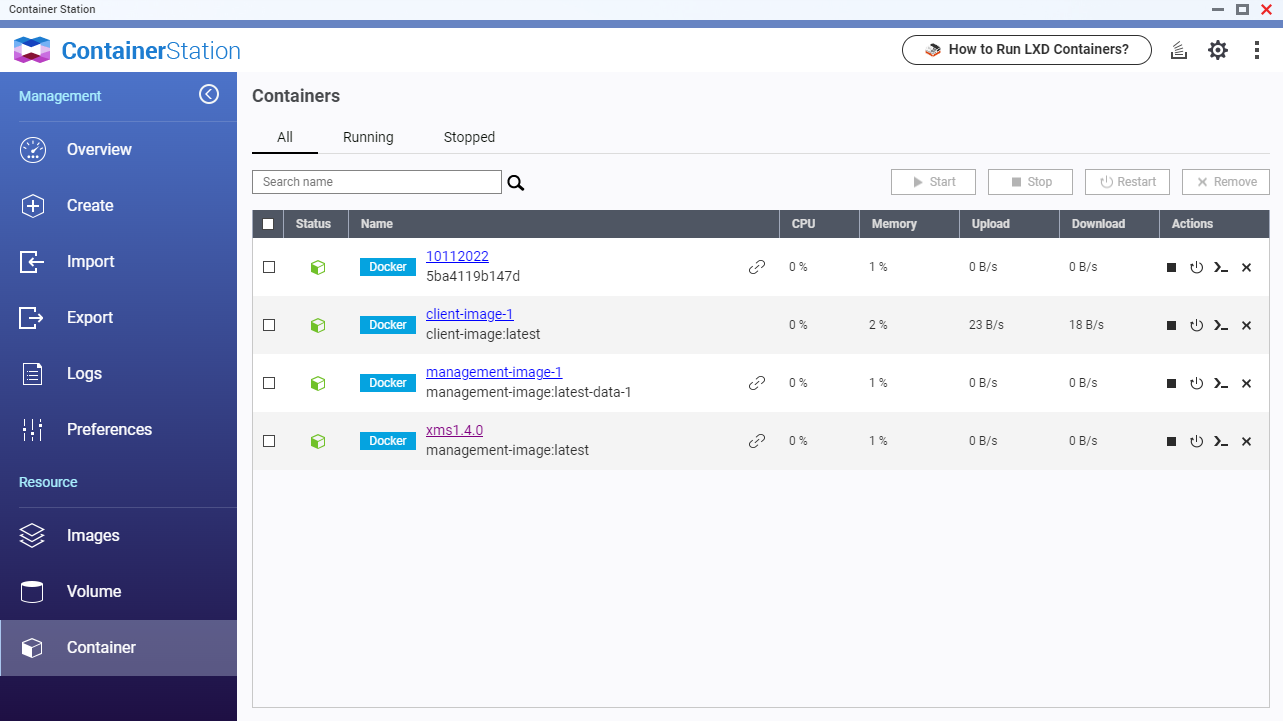
Task: Switch to the Stopped tab
Action: 468,137
